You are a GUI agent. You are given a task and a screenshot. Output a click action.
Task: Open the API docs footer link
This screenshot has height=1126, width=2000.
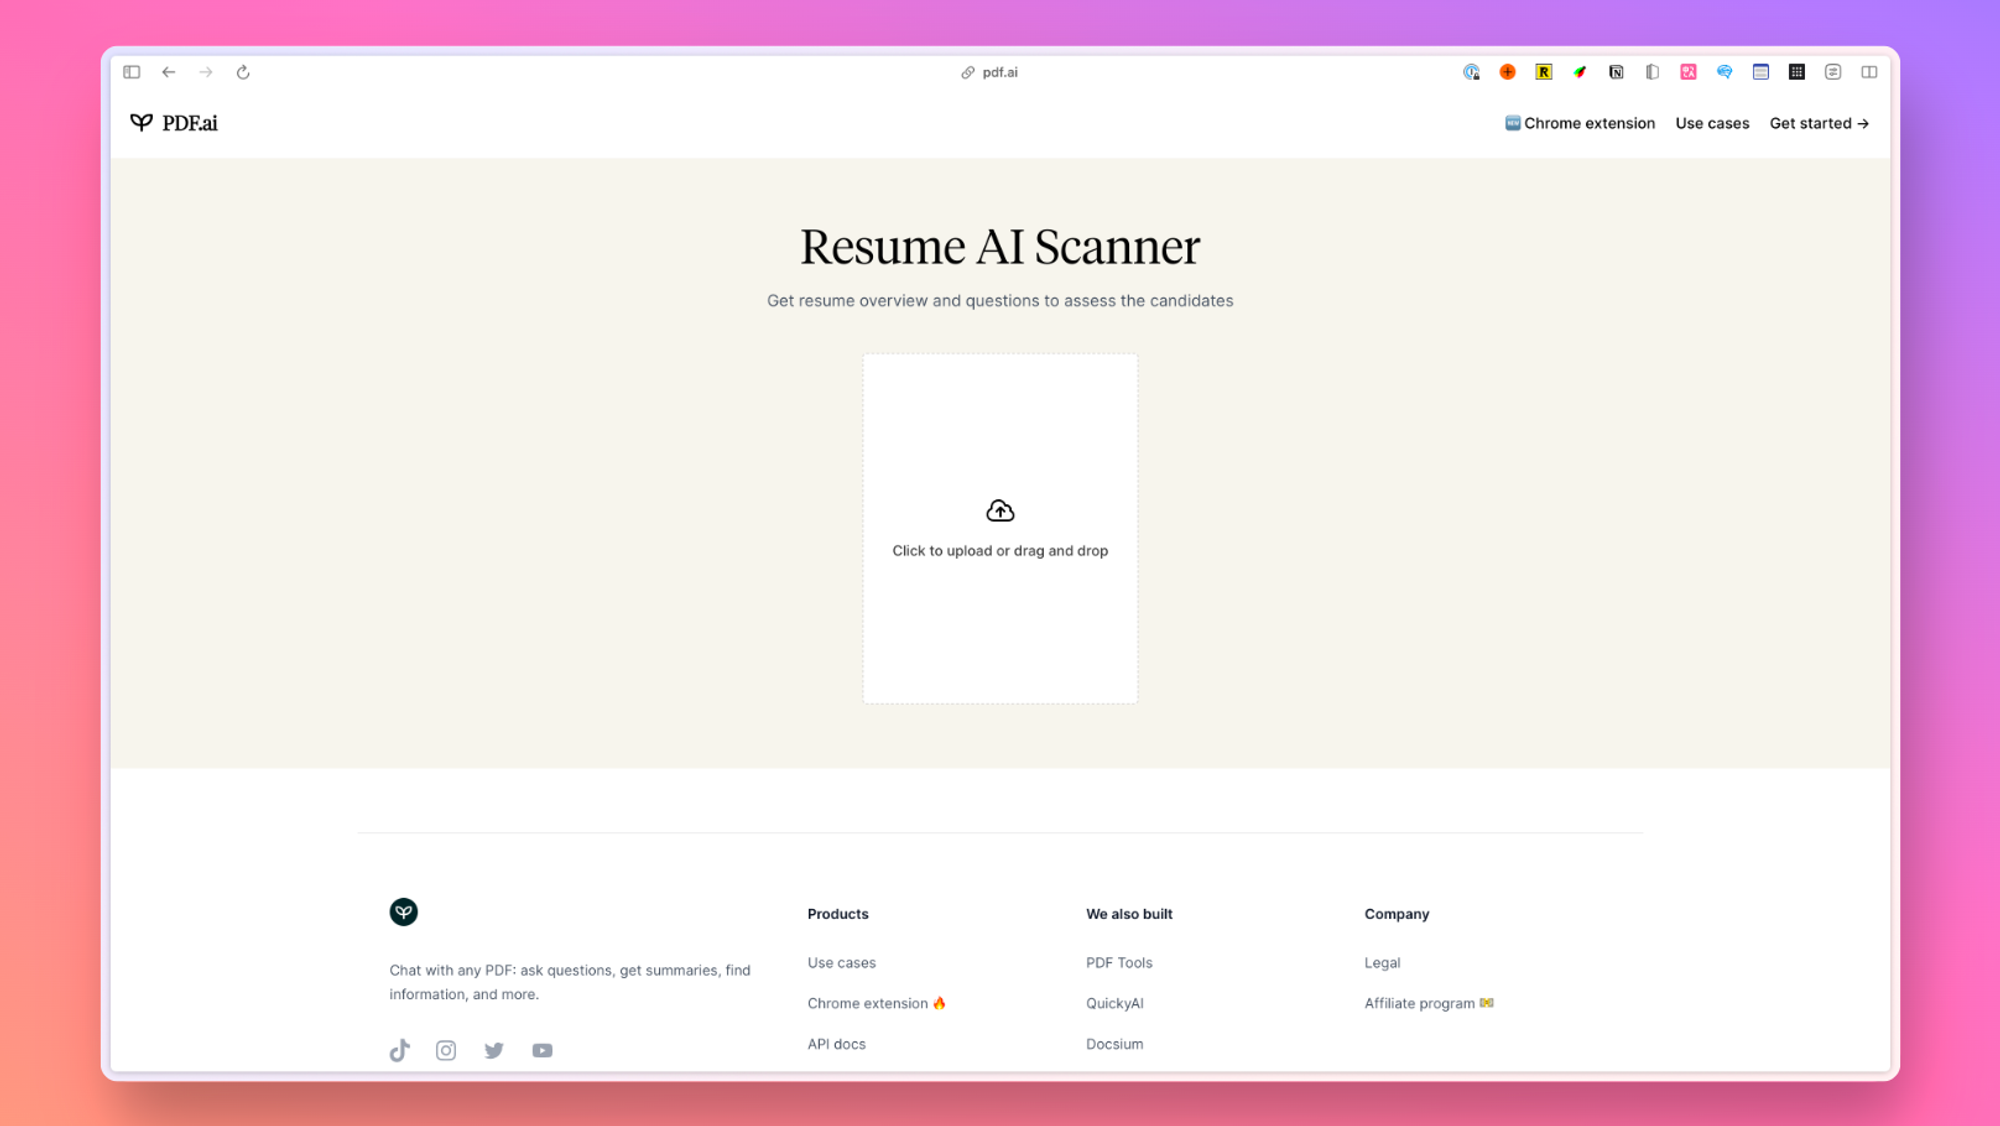click(837, 1044)
